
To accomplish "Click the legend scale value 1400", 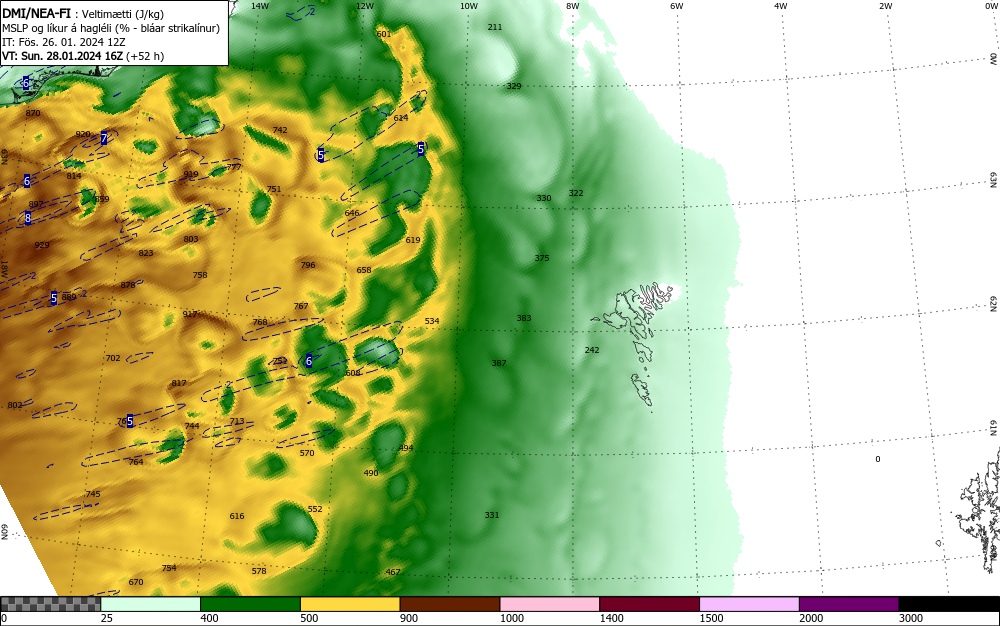I will coord(611,618).
